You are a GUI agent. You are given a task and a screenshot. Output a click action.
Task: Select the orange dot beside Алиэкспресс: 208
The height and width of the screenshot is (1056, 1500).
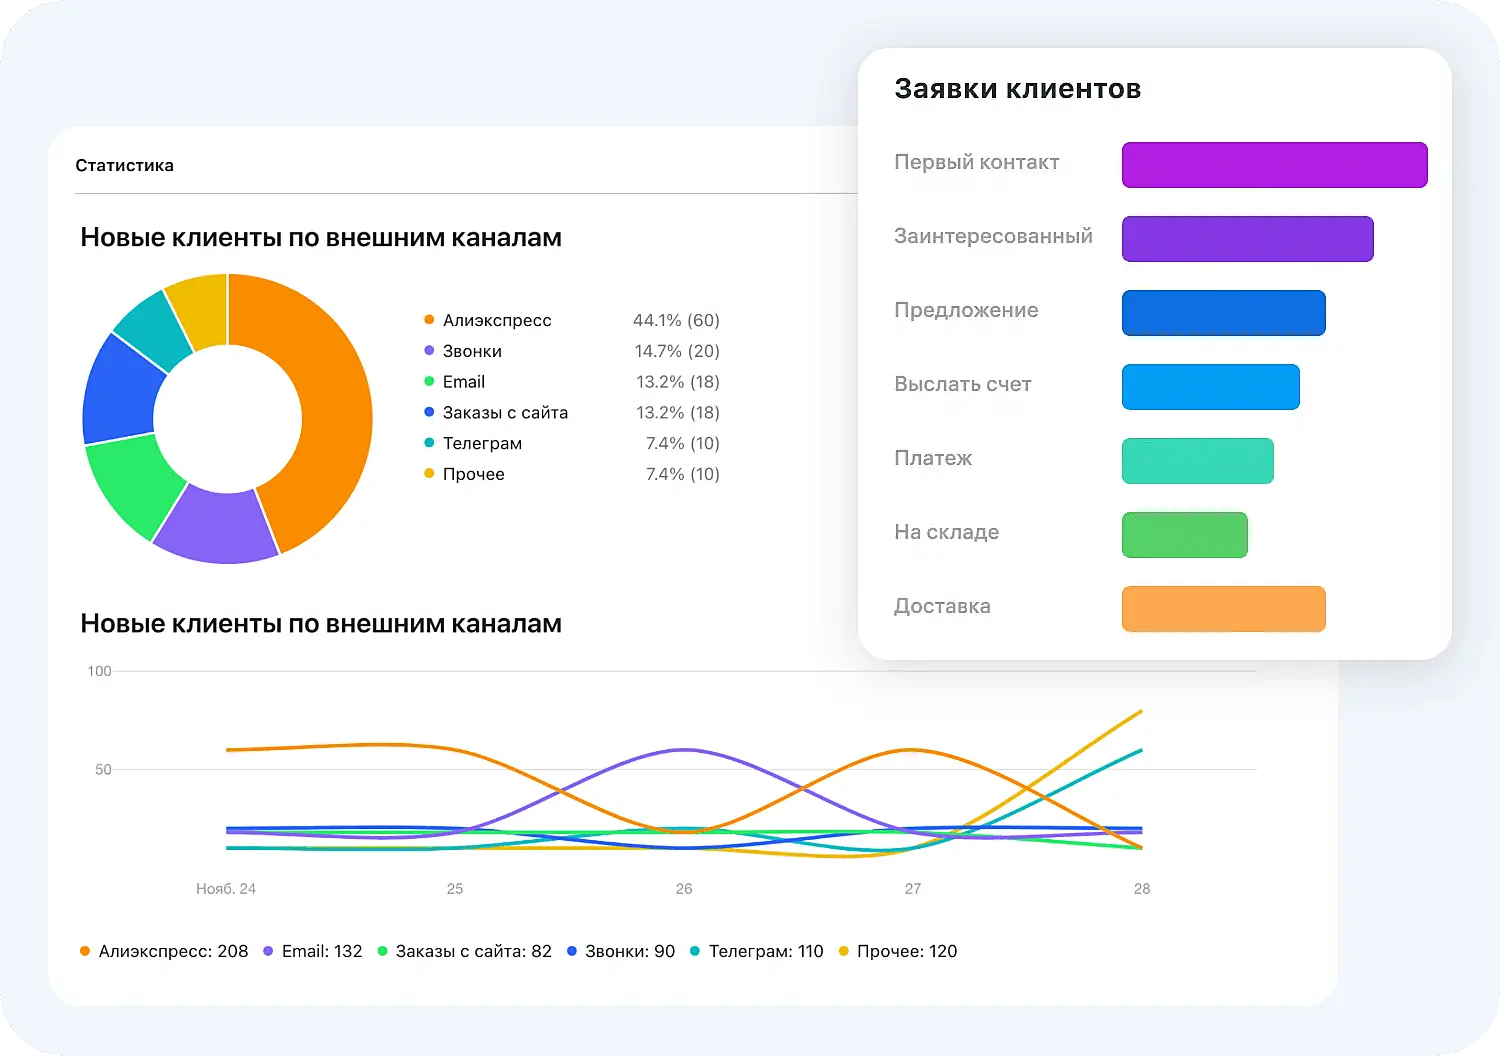coord(85,951)
